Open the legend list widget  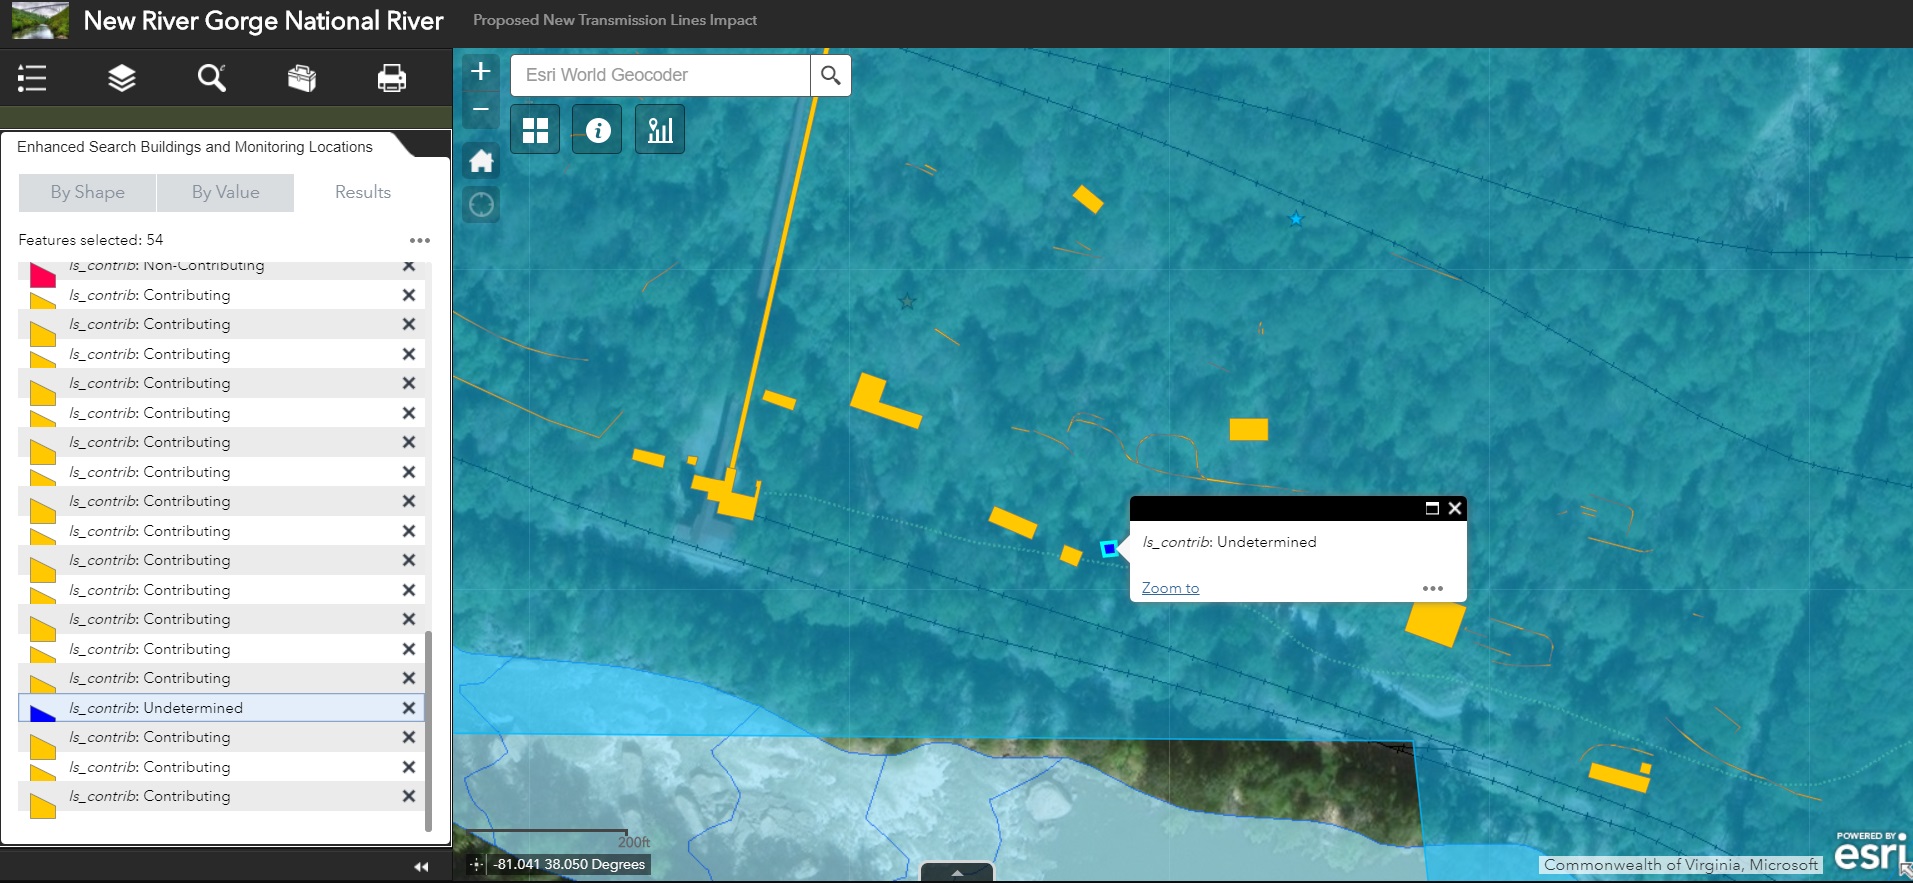click(x=32, y=78)
